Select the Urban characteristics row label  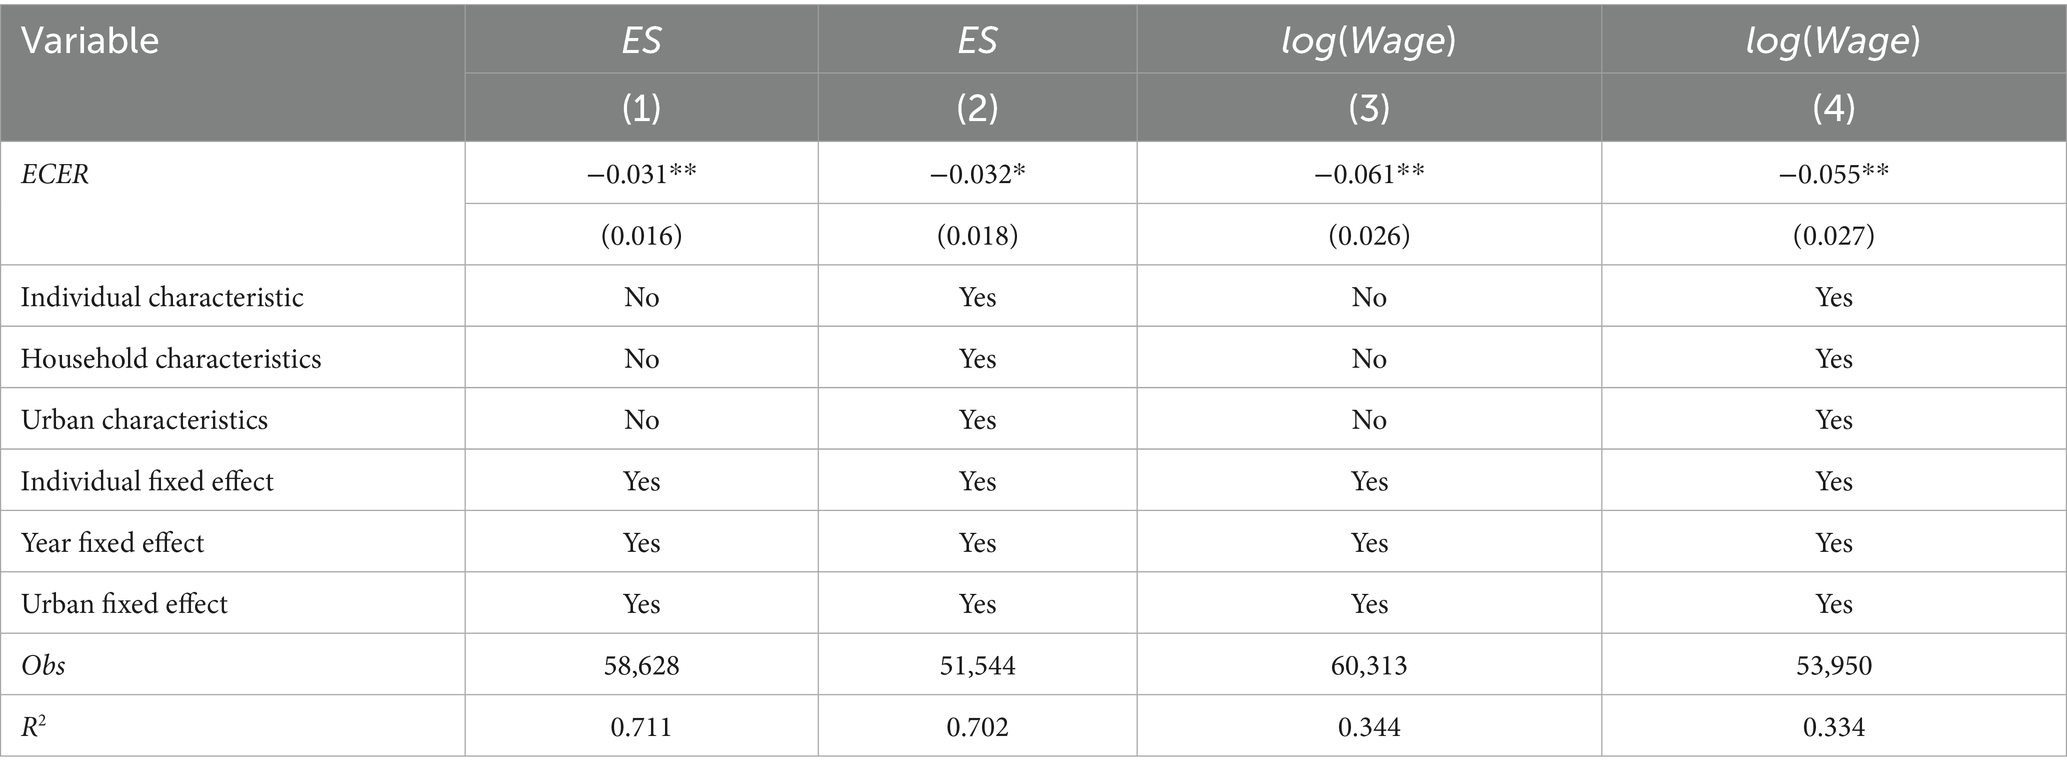coord(144,420)
